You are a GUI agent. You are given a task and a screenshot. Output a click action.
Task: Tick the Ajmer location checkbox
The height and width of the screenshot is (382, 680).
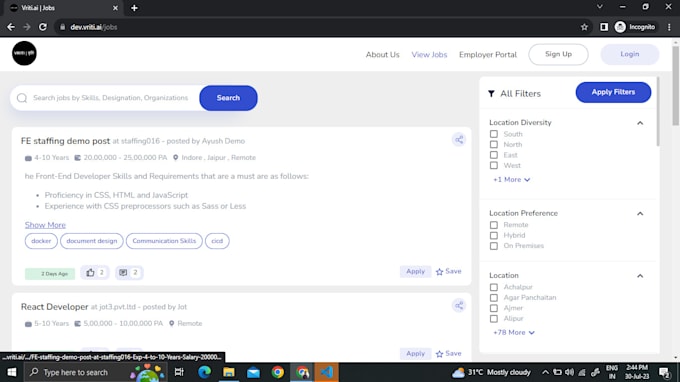point(494,308)
